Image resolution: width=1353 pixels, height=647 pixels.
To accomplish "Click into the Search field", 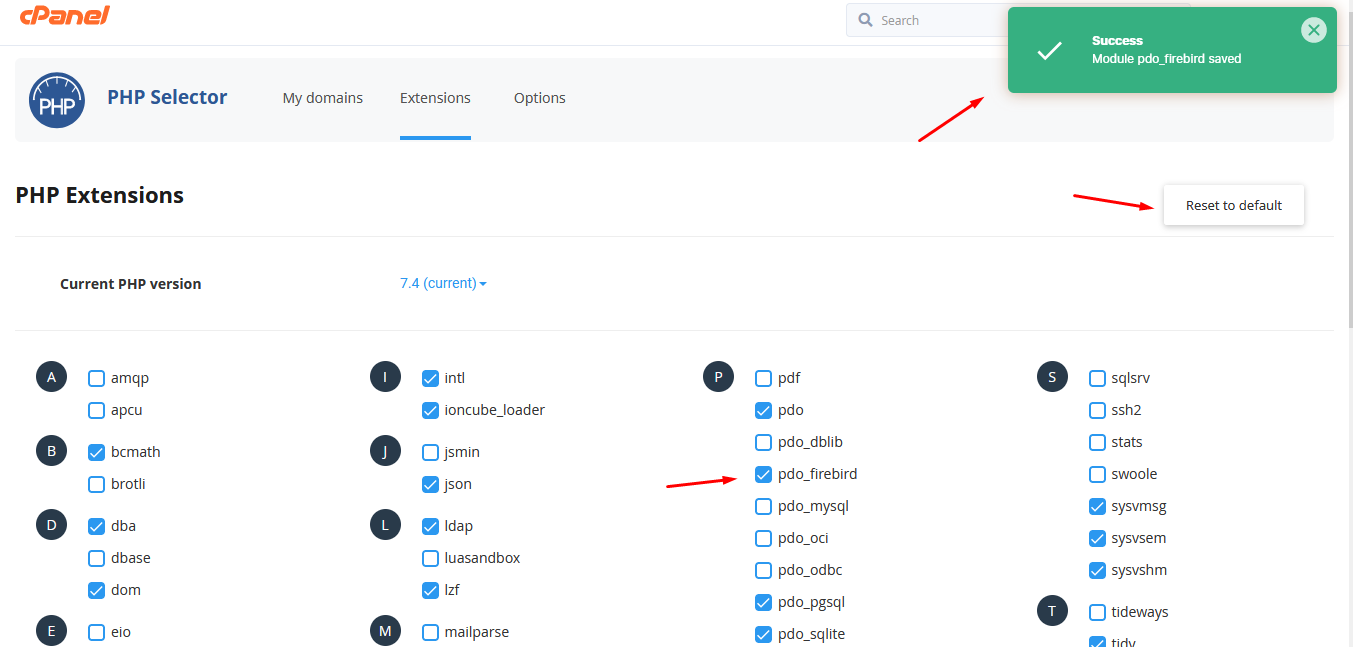I will pyautogui.click(x=930, y=20).
